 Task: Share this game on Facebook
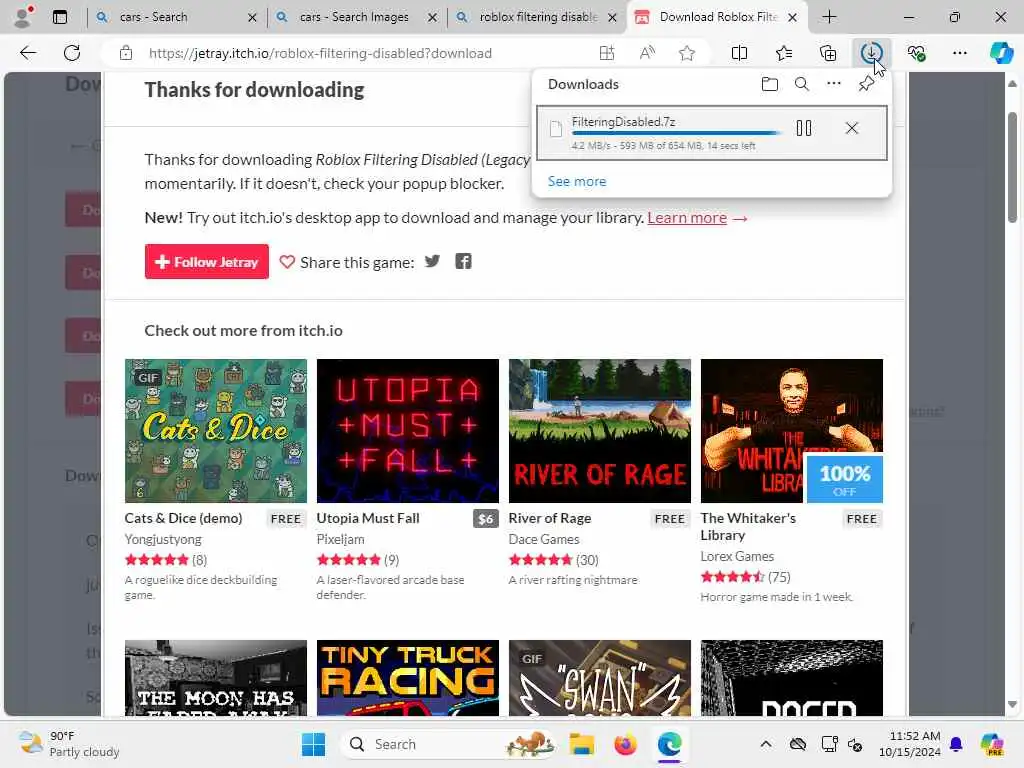(463, 262)
